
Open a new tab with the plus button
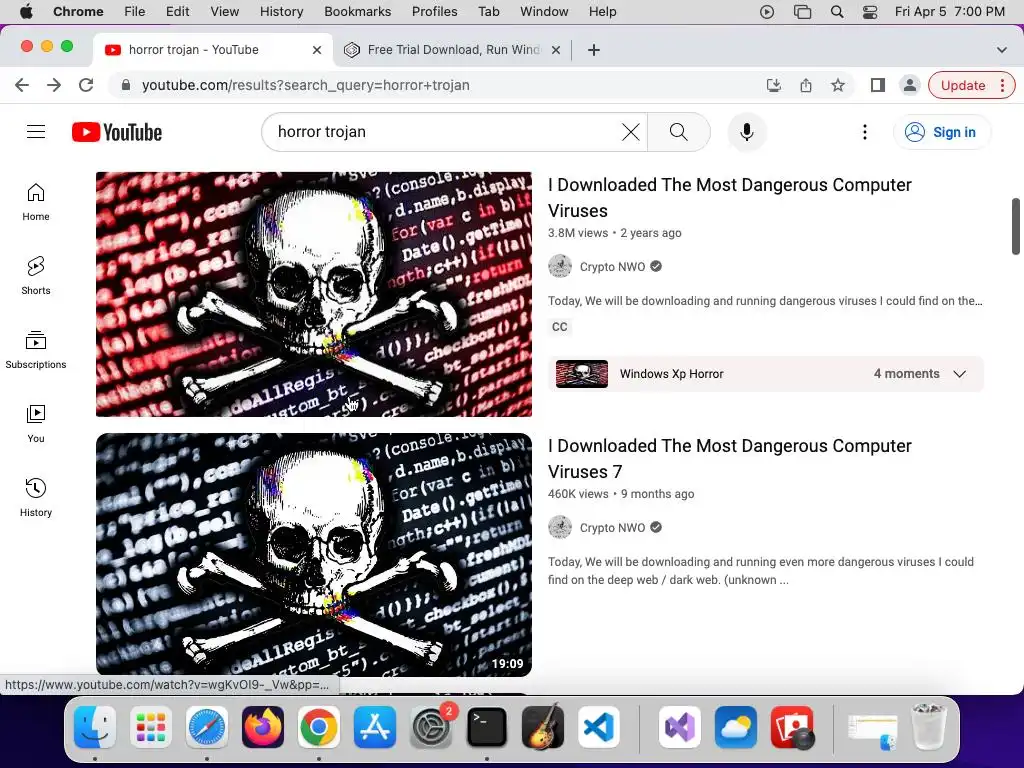coord(594,50)
